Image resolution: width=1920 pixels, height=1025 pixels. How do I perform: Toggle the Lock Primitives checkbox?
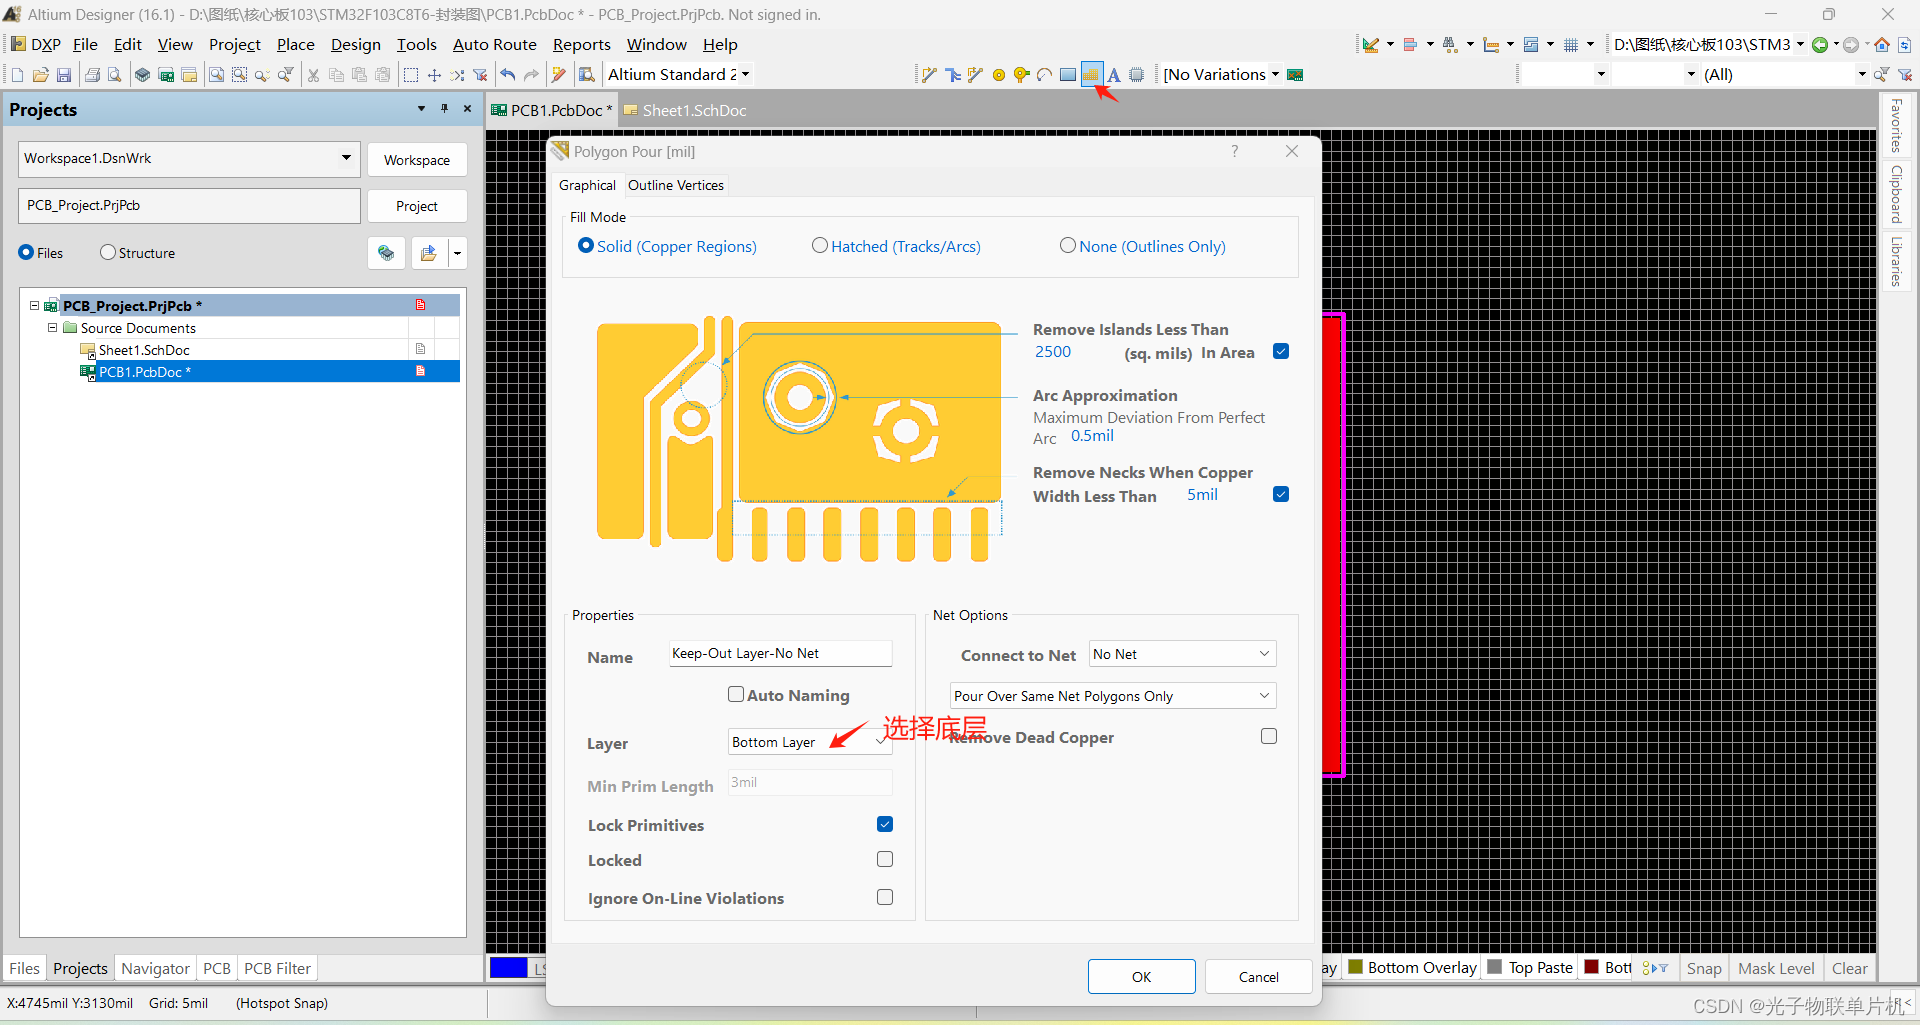pyautogui.click(x=885, y=824)
